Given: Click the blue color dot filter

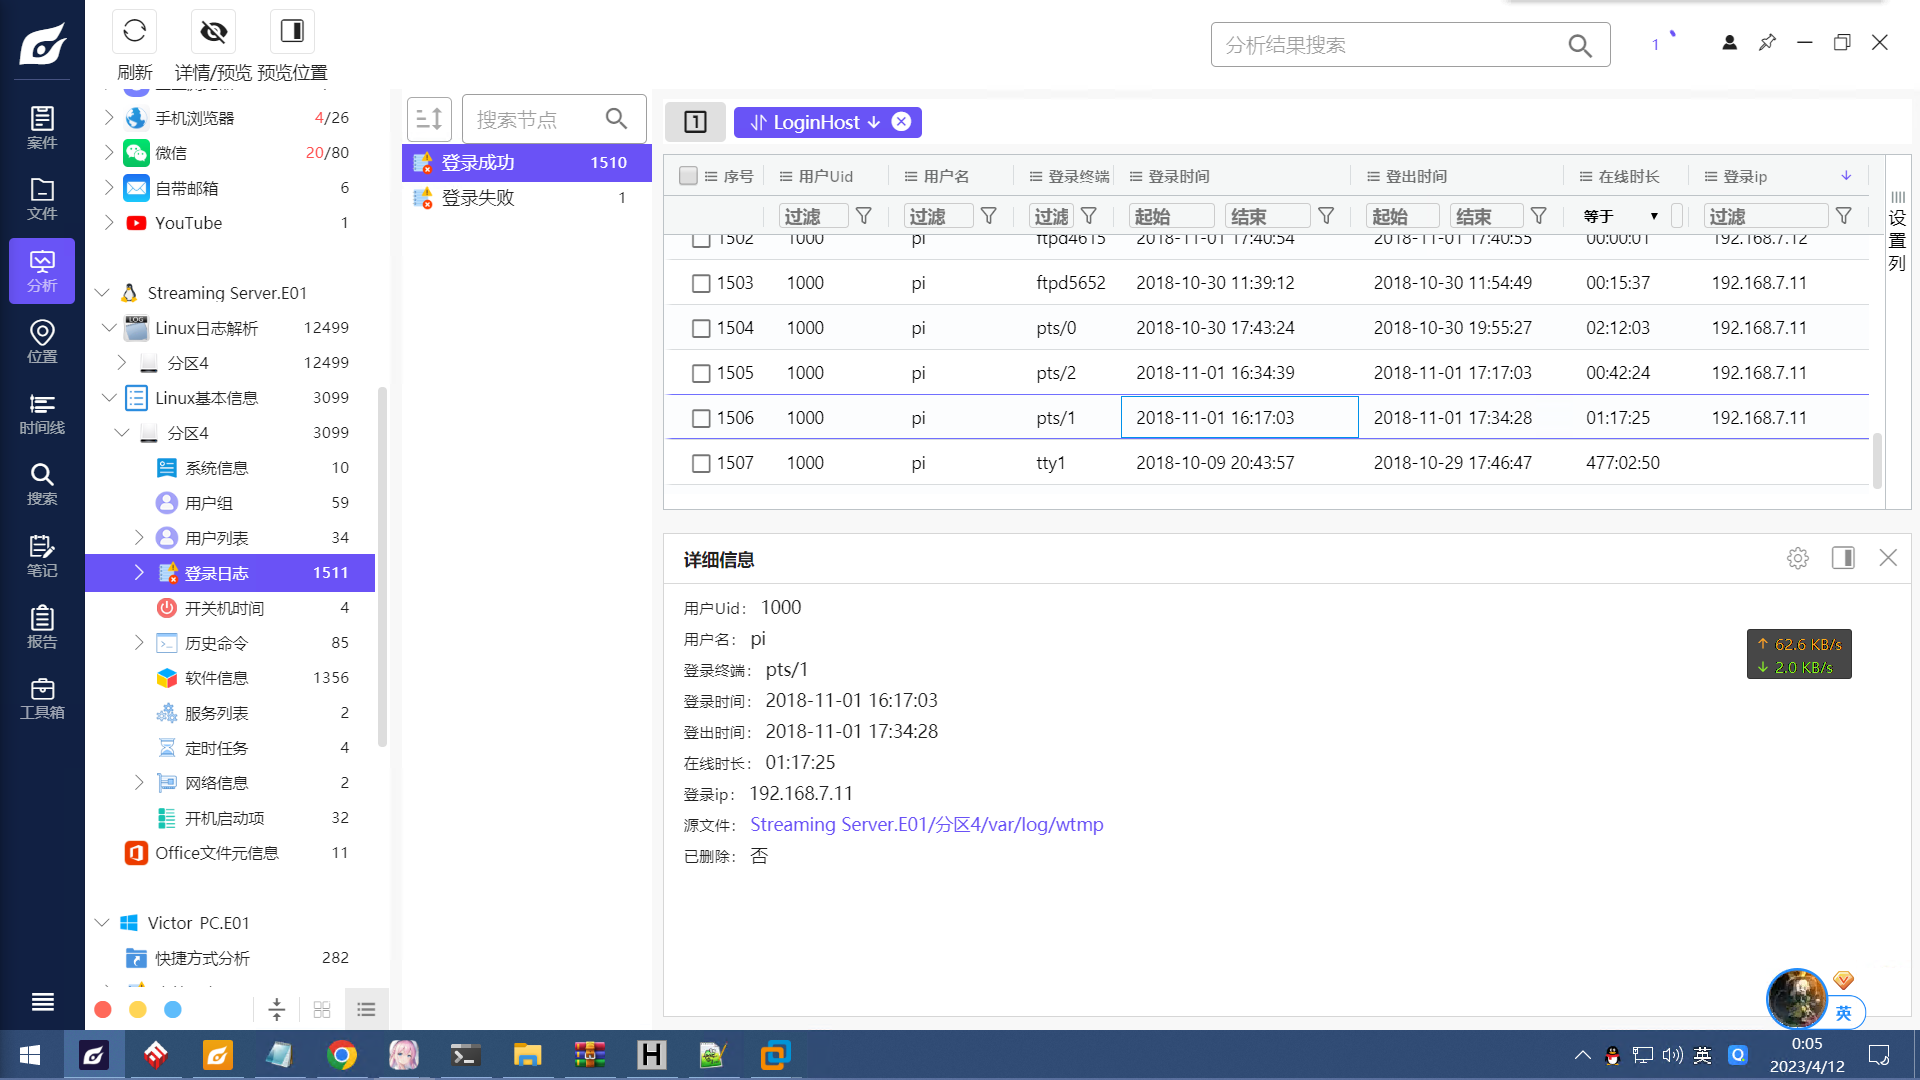Looking at the screenshot, I should pyautogui.click(x=173, y=1010).
